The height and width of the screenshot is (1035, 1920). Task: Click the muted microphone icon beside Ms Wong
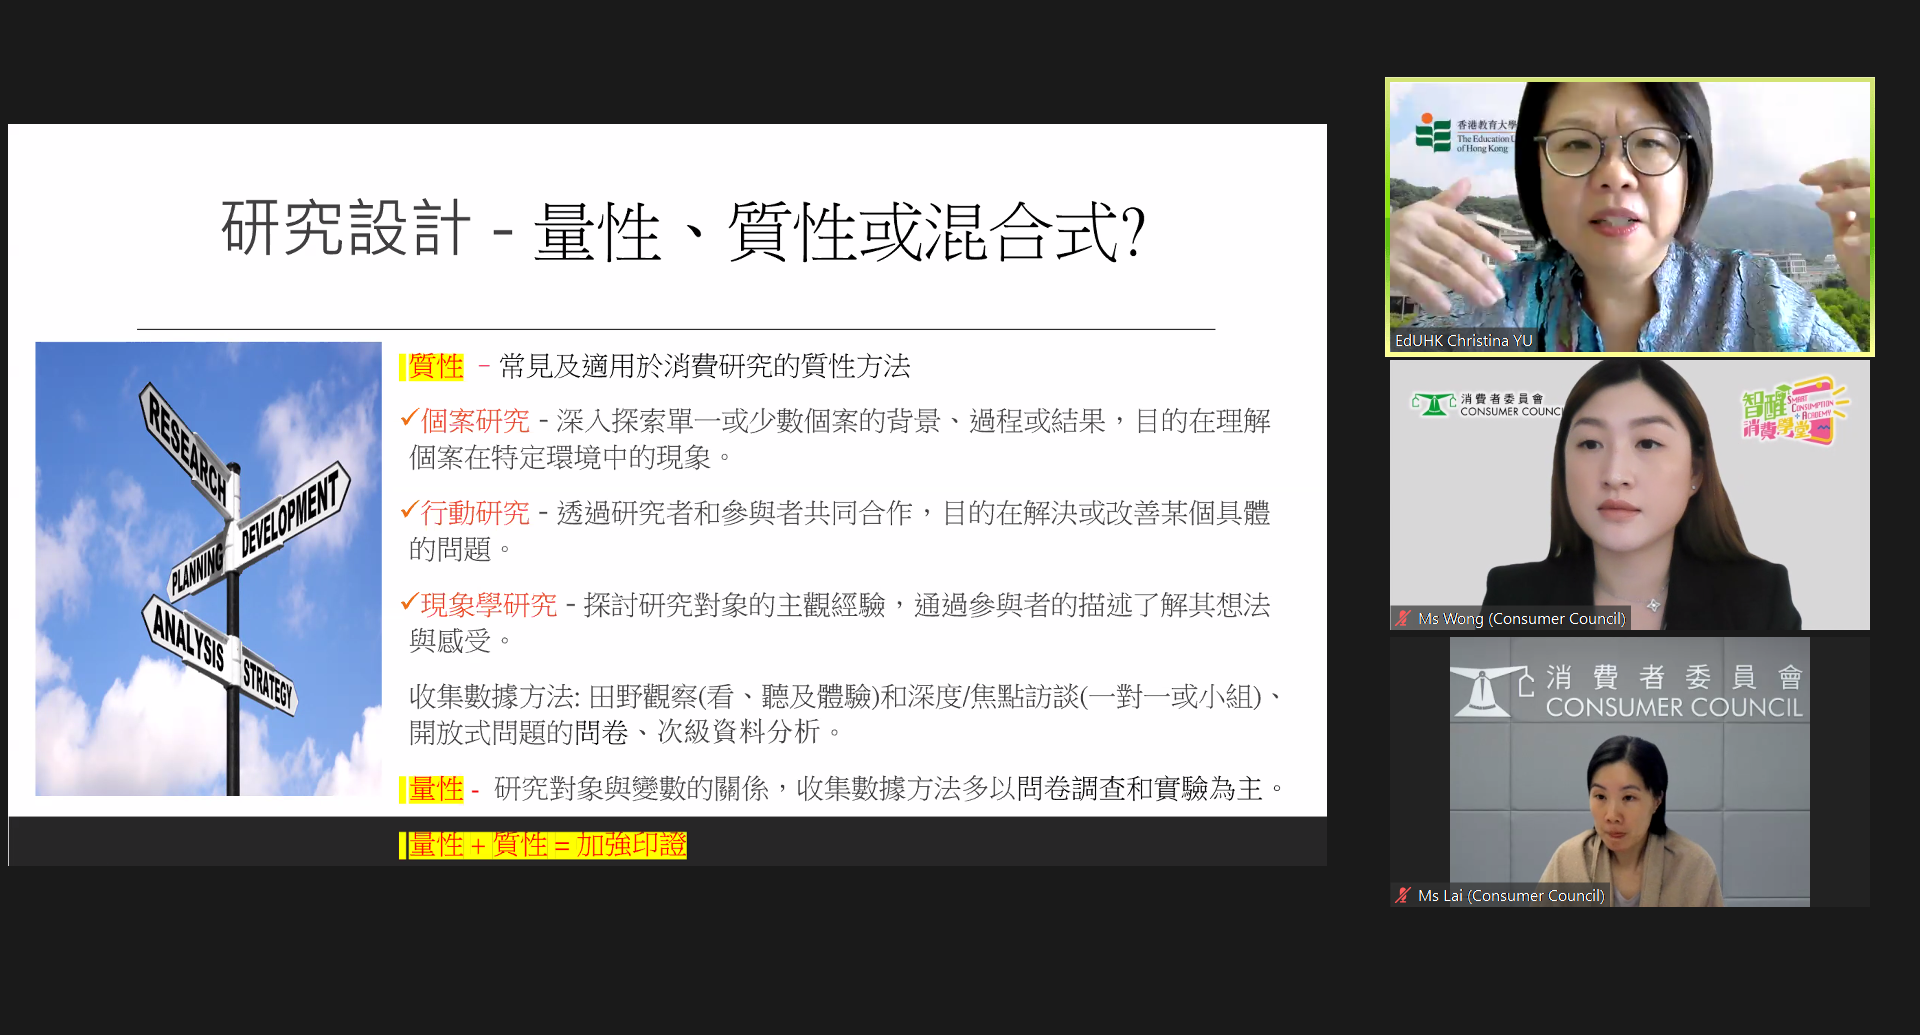[1404, 619]
